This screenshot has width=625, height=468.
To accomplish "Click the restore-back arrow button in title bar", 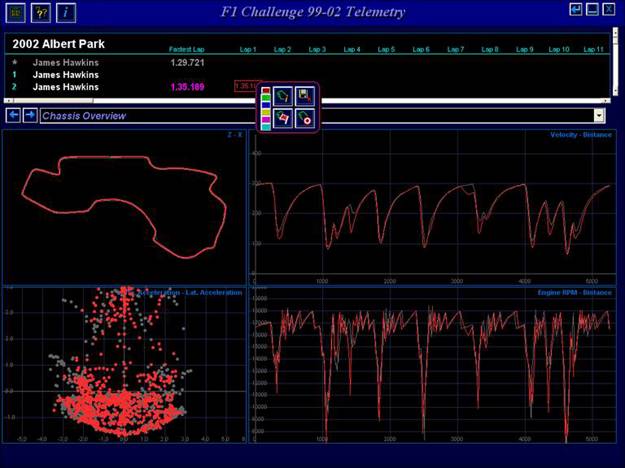I will coord(575,9).
